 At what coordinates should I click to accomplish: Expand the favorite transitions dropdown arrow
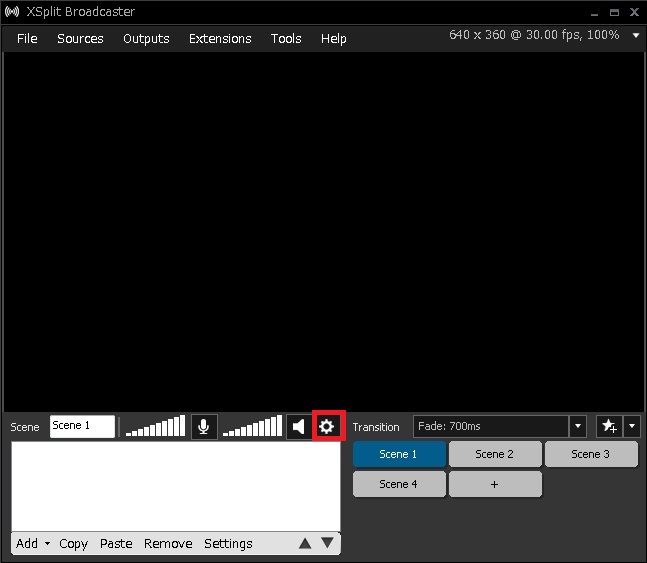tap(632, 426)
